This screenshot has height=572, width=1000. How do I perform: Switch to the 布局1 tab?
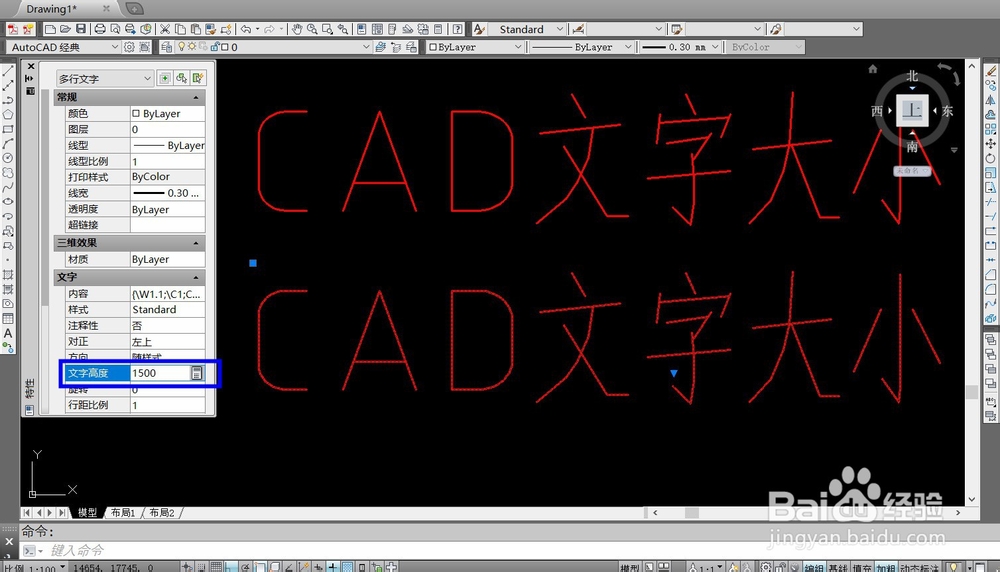(122, 513)
